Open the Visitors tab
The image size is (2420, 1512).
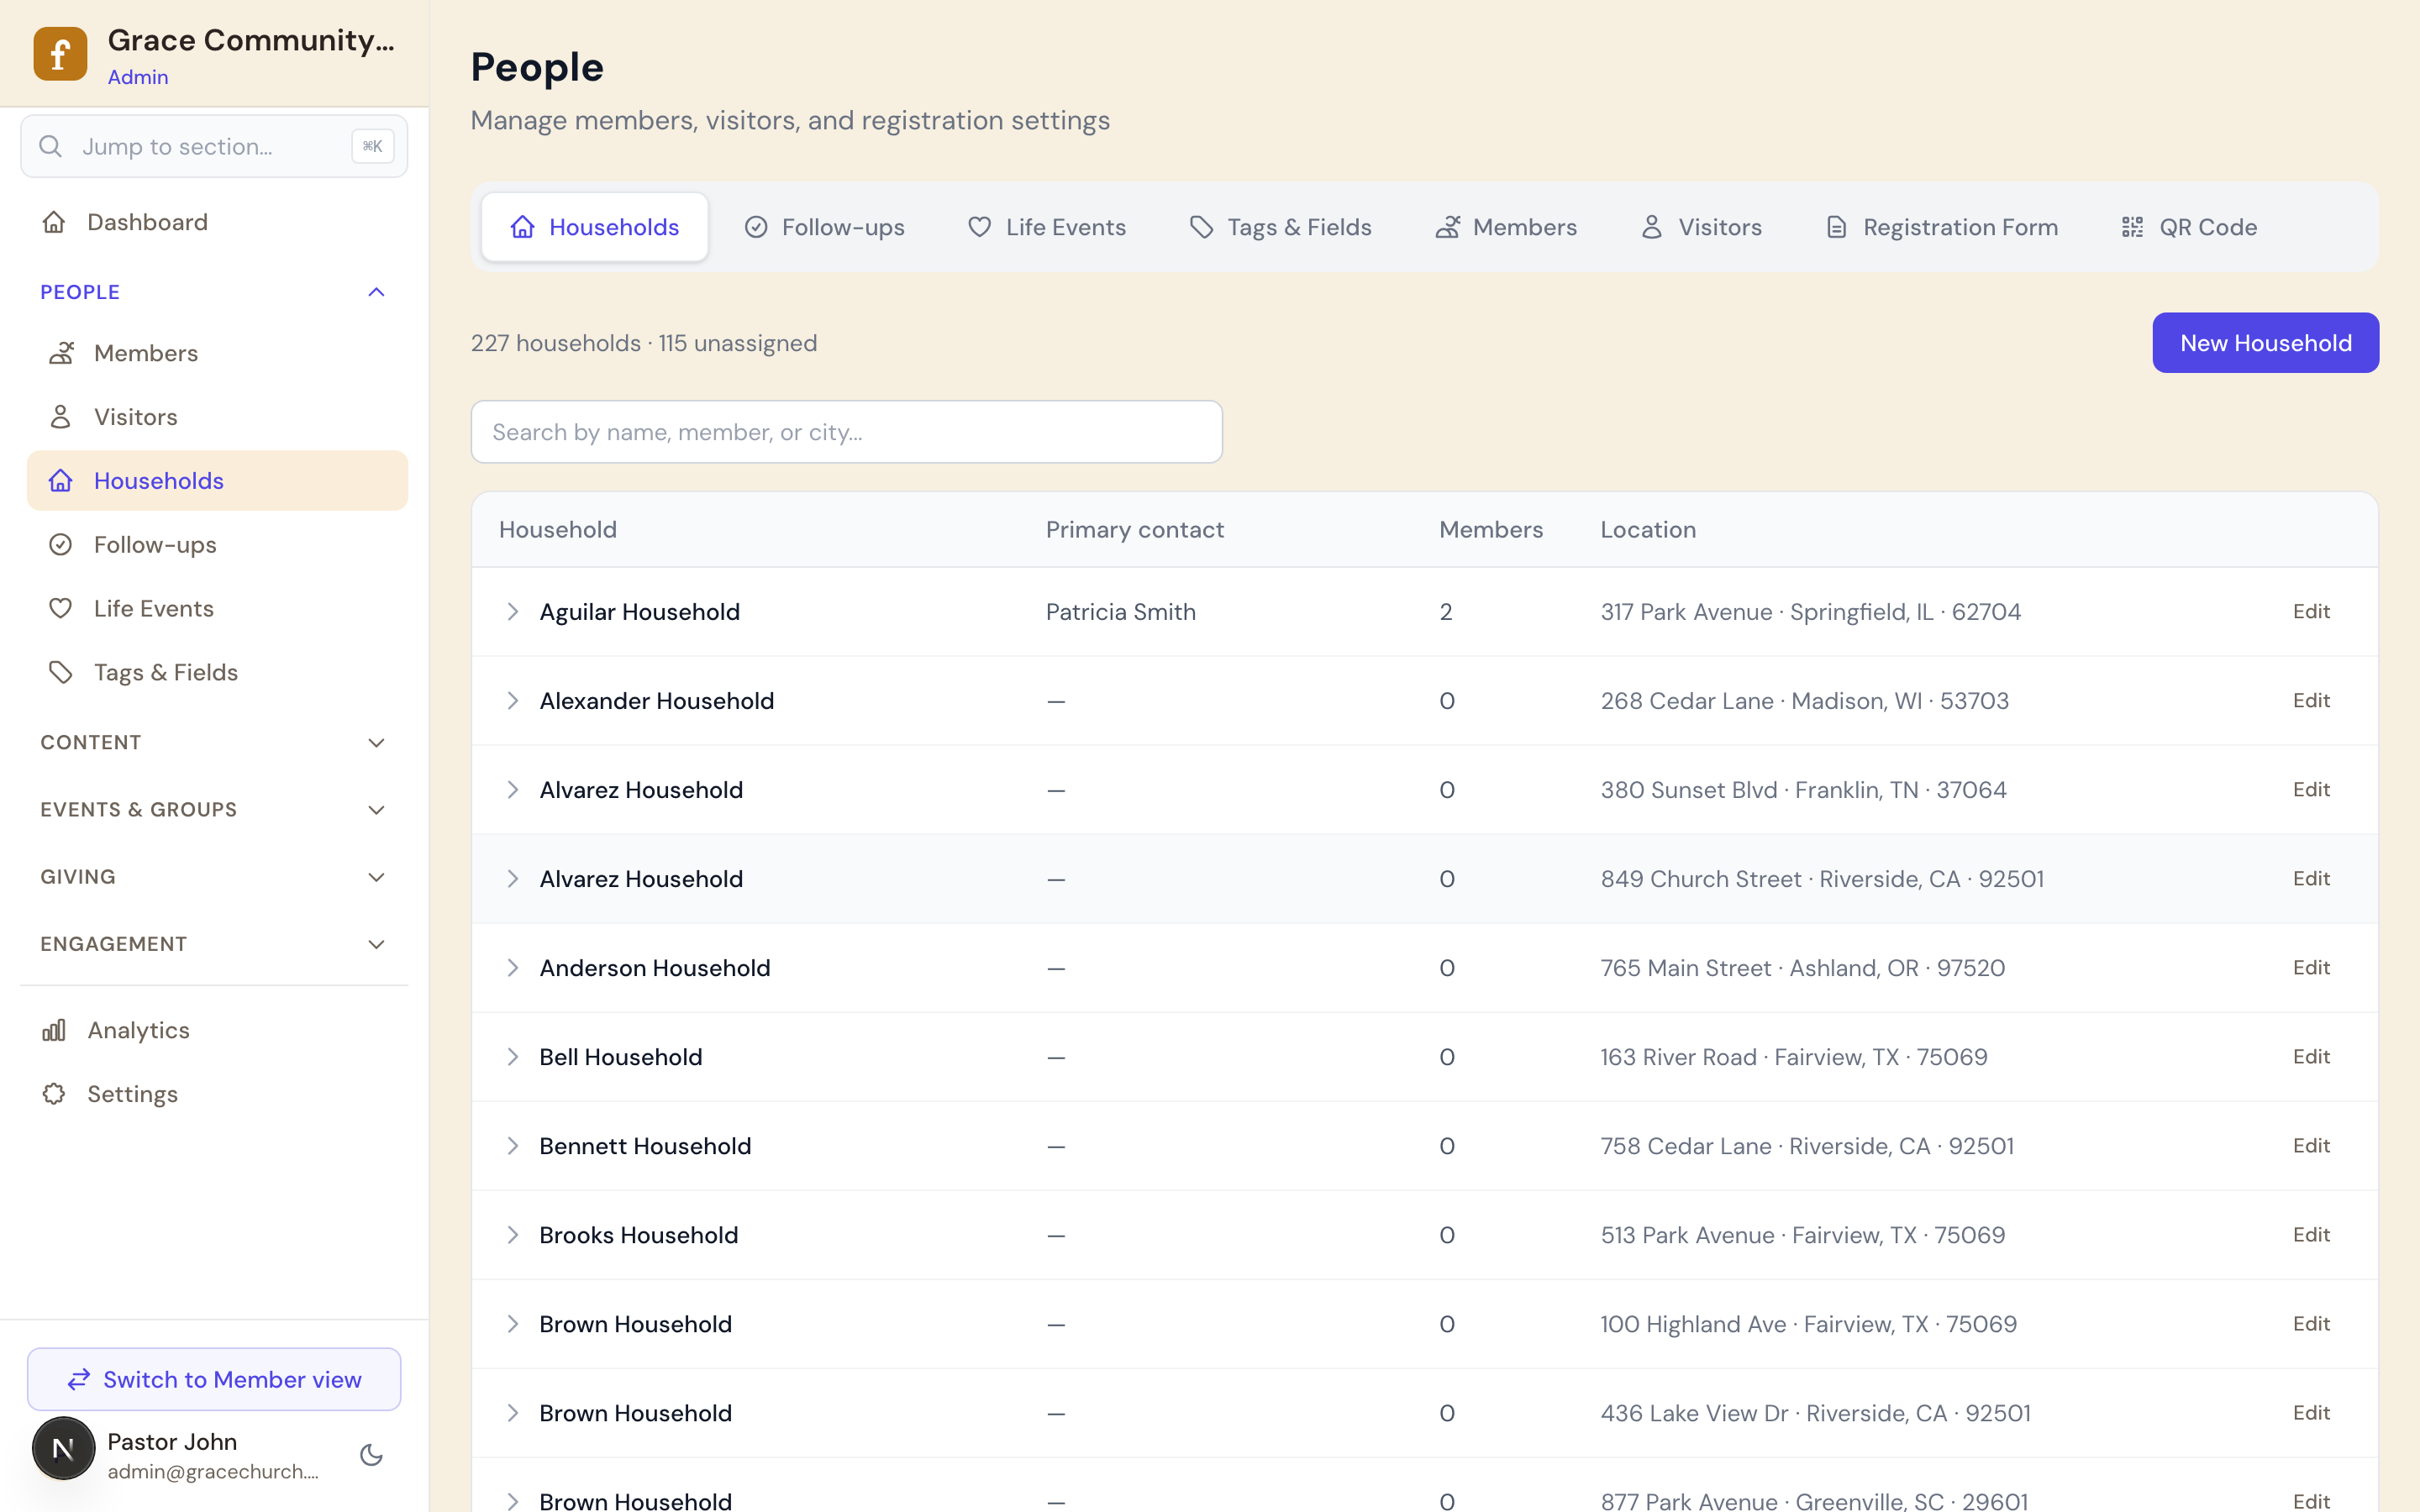point(1701,227)
